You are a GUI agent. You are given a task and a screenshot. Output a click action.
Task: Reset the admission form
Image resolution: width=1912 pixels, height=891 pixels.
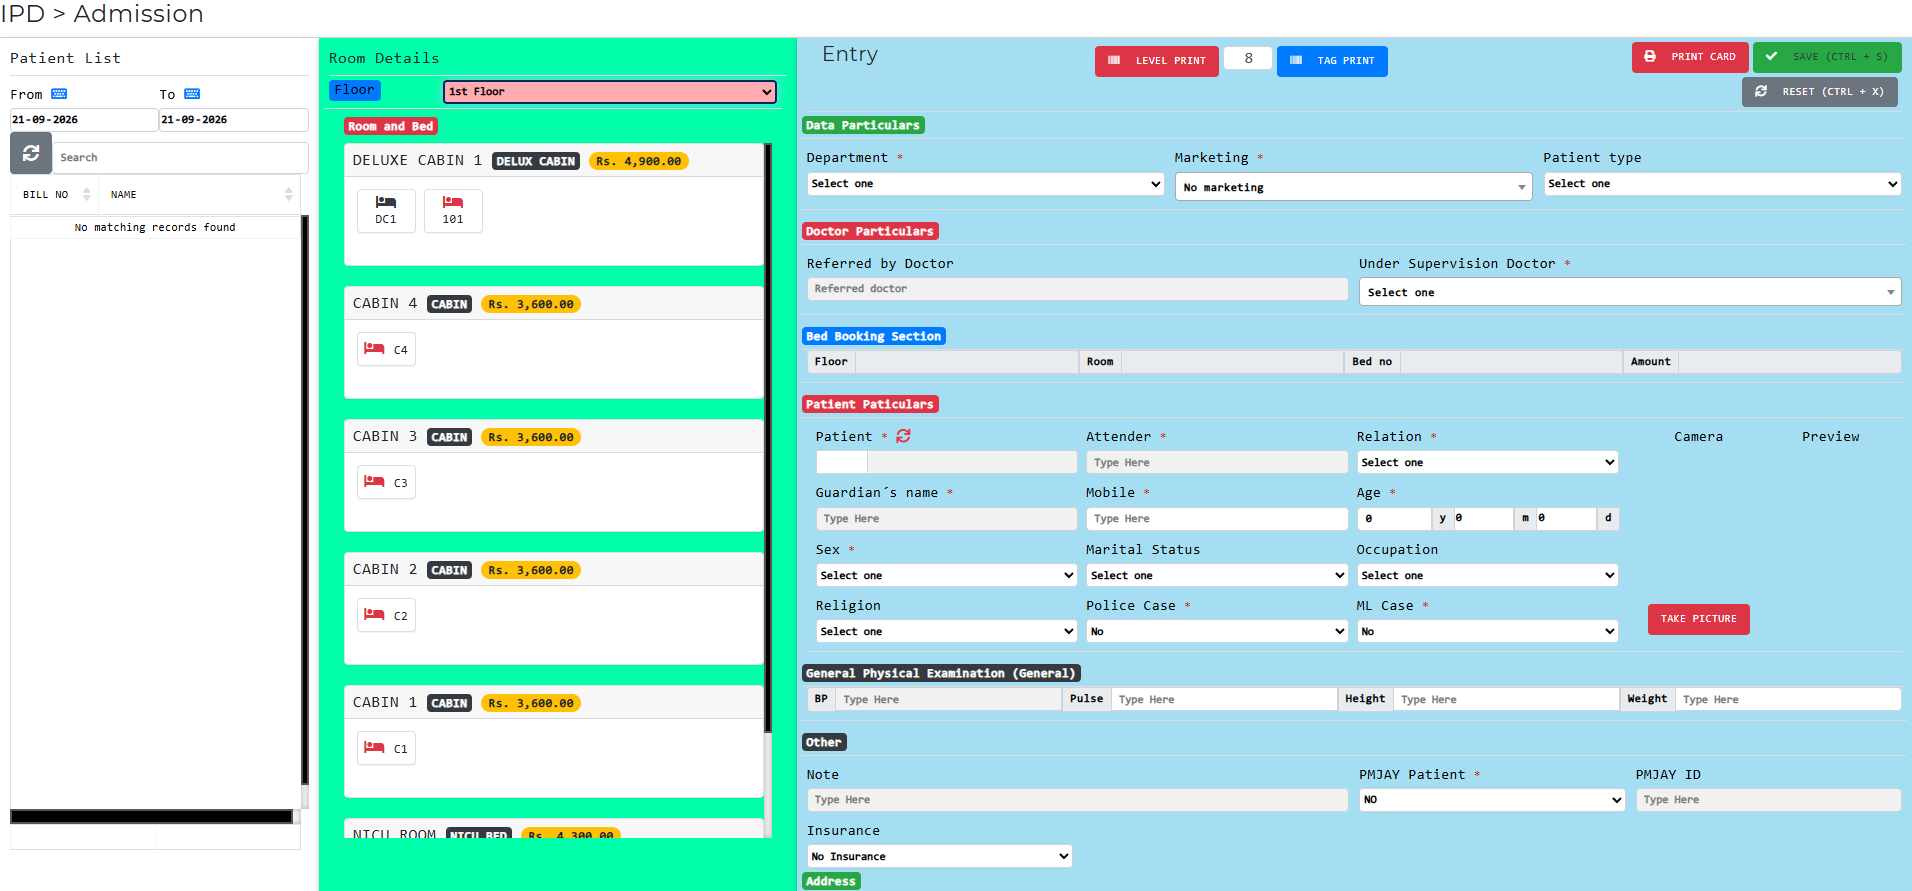[1820, 92]
